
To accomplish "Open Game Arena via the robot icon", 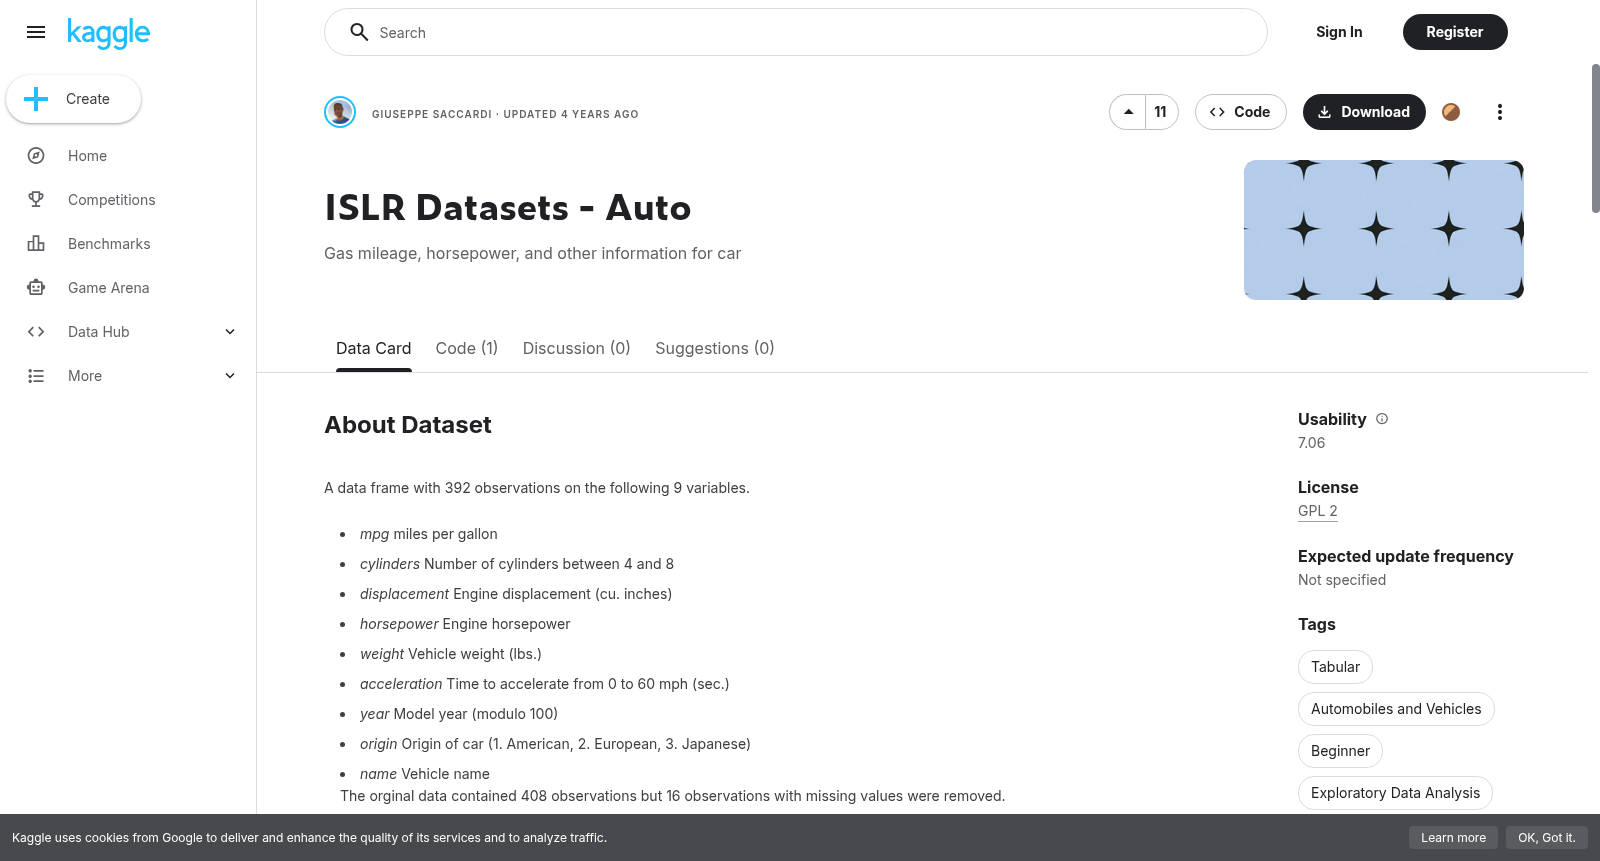I will point(36,288).
